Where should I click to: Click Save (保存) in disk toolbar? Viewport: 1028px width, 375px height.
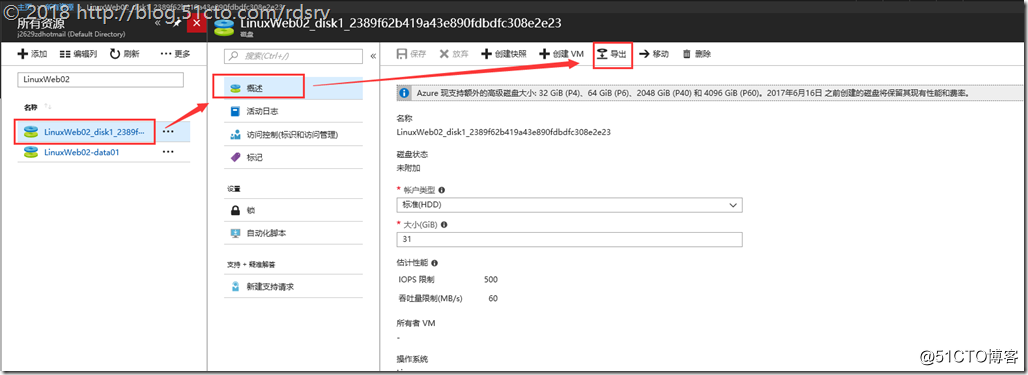[x=412, y=54]
